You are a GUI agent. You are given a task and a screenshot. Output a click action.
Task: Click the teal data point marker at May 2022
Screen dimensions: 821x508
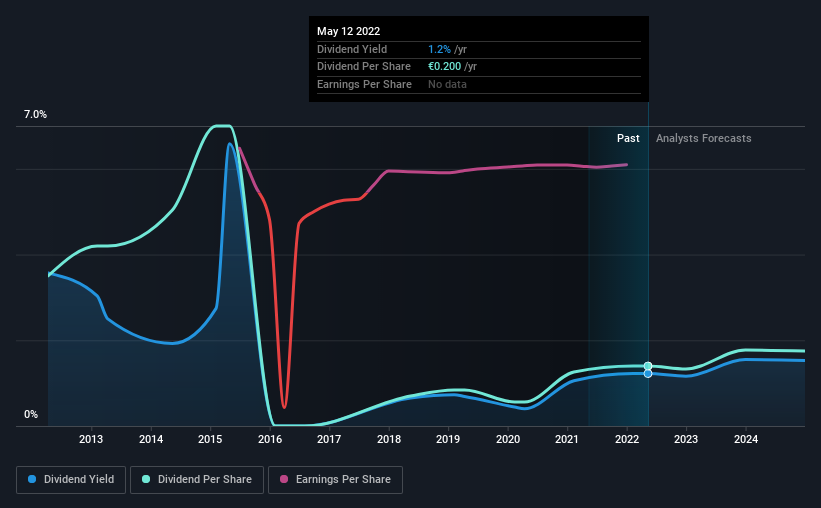coord(648,366)
